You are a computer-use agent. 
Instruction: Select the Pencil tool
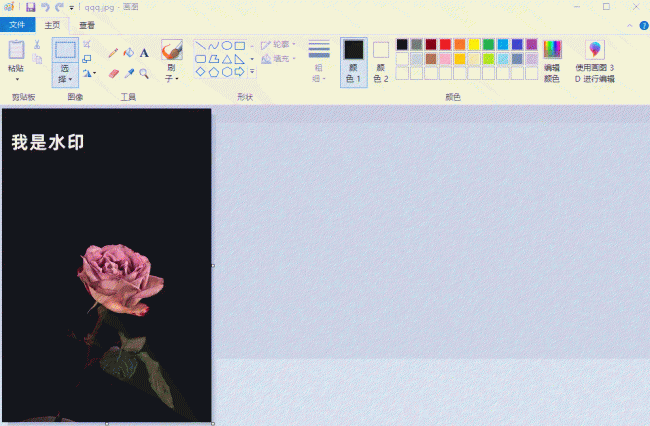coord(113,53)
